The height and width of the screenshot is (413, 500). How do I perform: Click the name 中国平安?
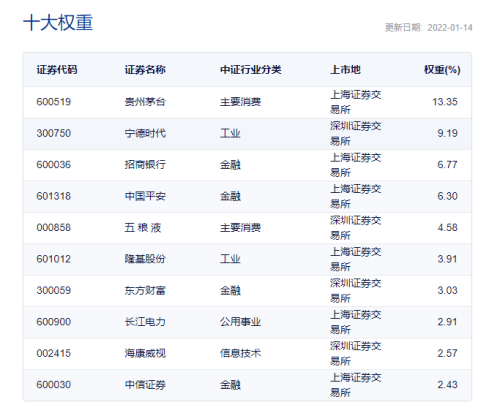pyautogui.click(x=145, y=196)
